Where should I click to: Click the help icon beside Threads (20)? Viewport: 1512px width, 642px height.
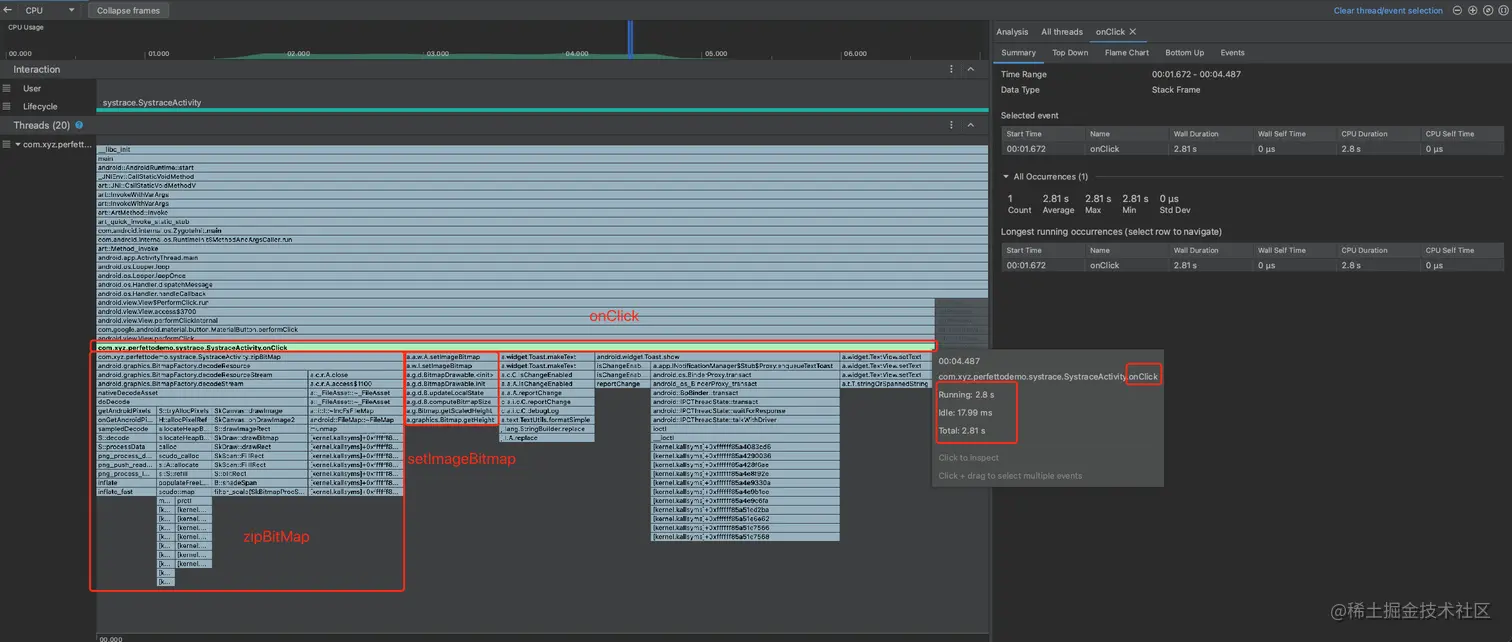tap(79, 125)
